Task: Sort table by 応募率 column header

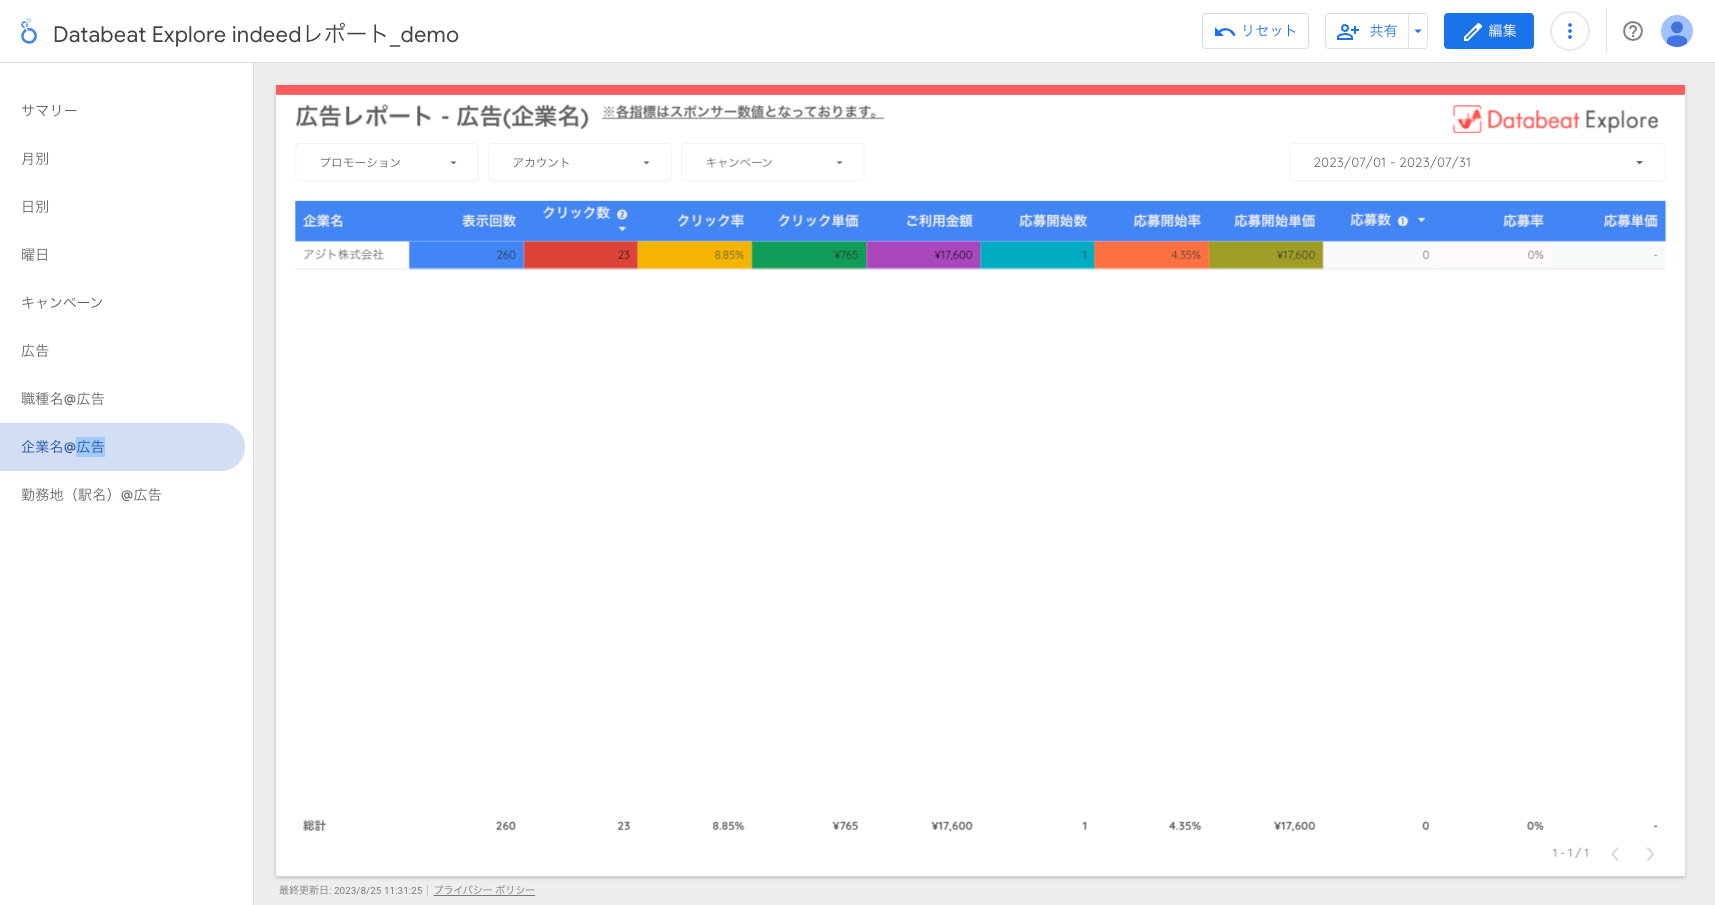Action: click(1523, 221)
